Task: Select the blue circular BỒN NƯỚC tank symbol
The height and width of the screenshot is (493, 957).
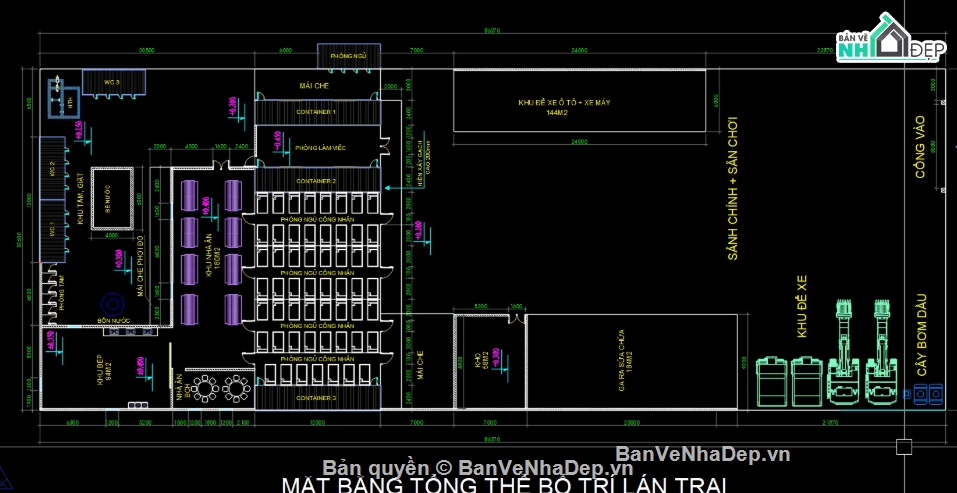Action: pos(112,303)
